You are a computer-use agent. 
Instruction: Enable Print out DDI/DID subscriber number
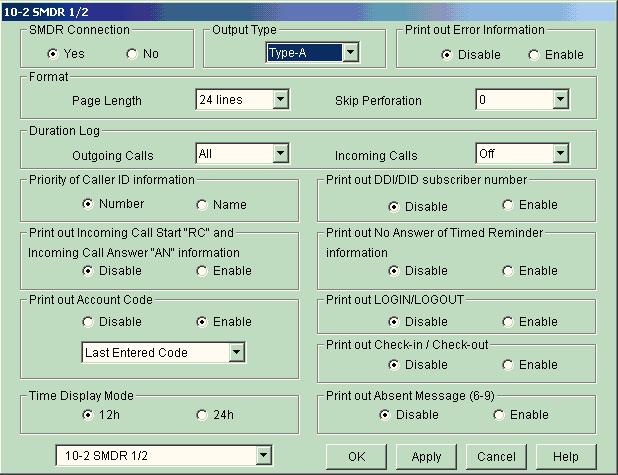click(x=508, y=205)
